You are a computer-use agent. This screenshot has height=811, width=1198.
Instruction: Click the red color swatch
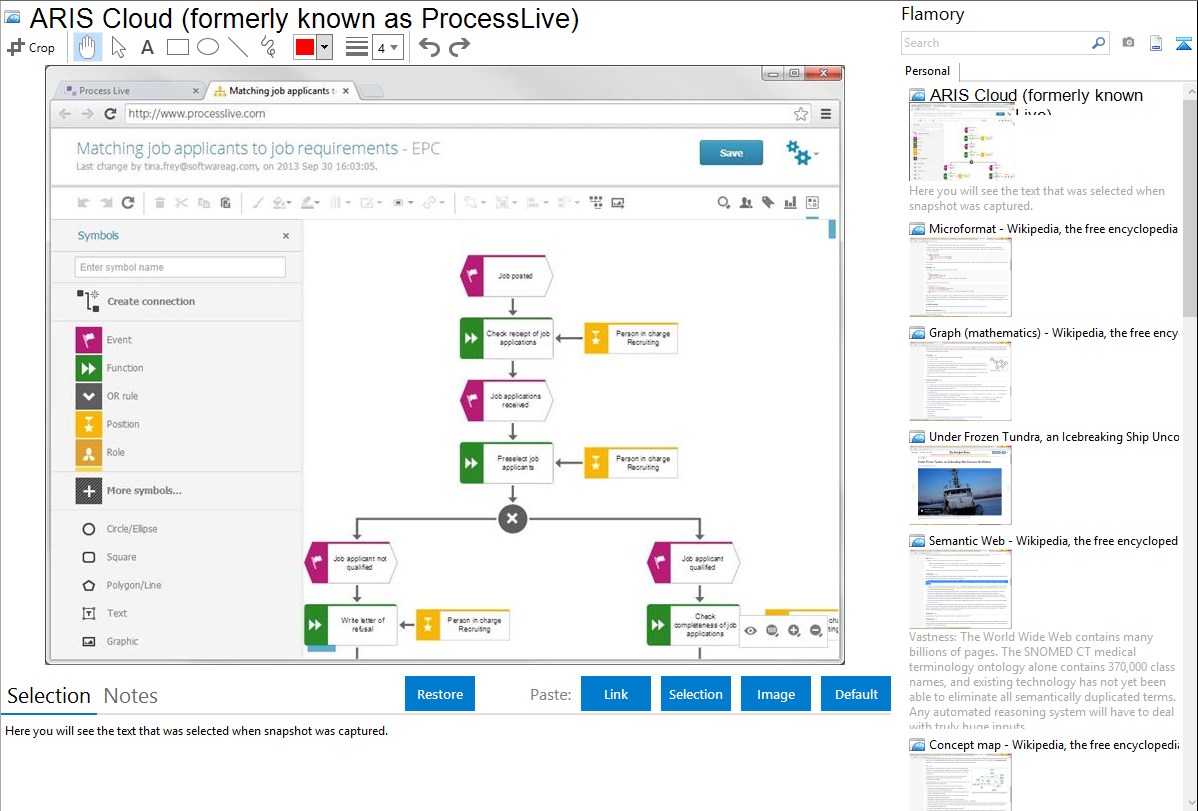pos(305,47)
